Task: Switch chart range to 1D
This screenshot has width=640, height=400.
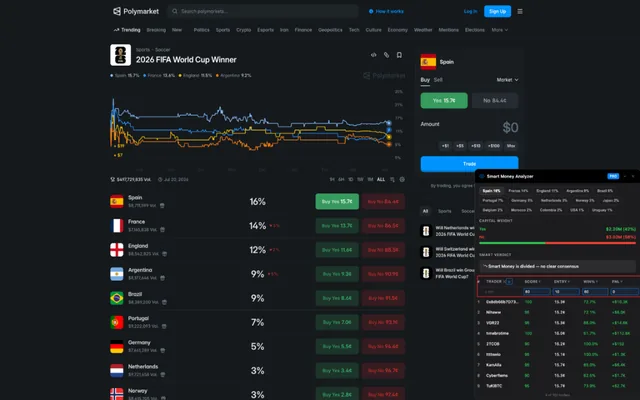Action: tap(351, 180)
